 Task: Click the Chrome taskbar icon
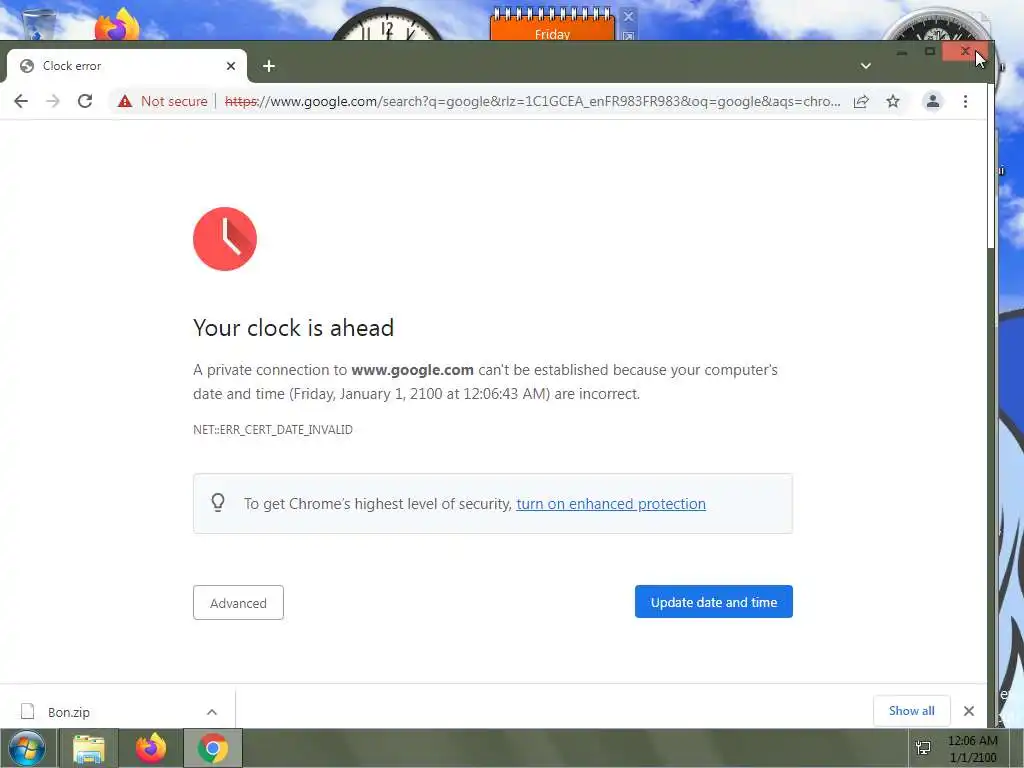213,748
